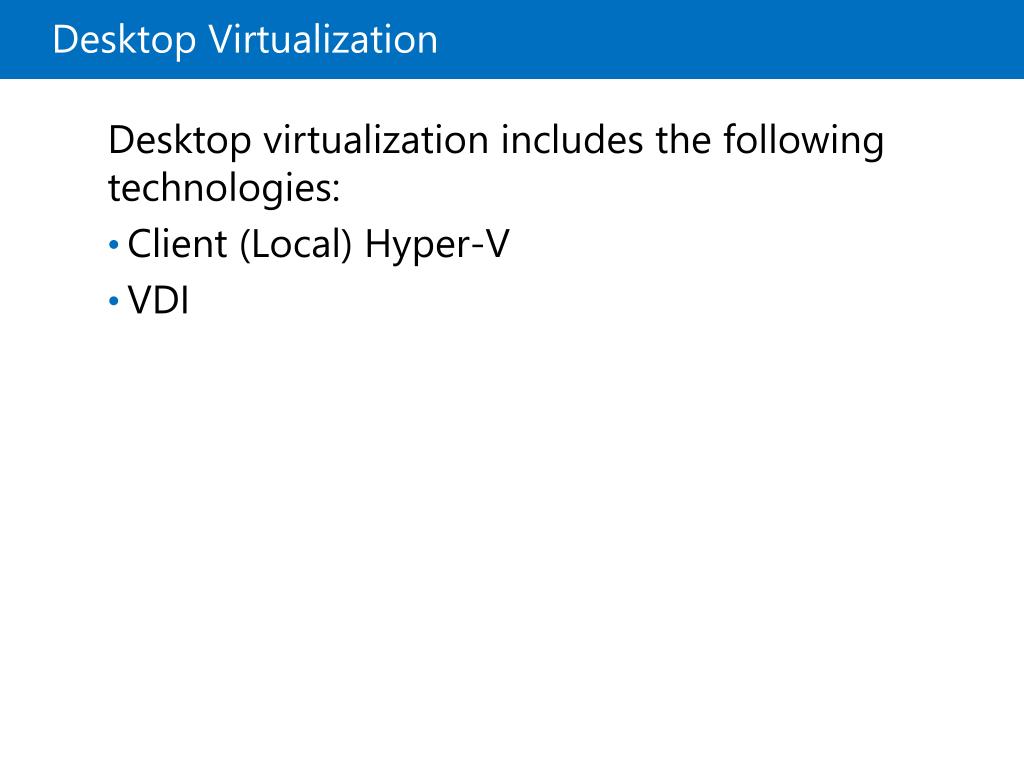Click the word (Local) in first bullet
Image resolution: width=1024 pixels, height=768 pixels.
[x=296, y=245]
